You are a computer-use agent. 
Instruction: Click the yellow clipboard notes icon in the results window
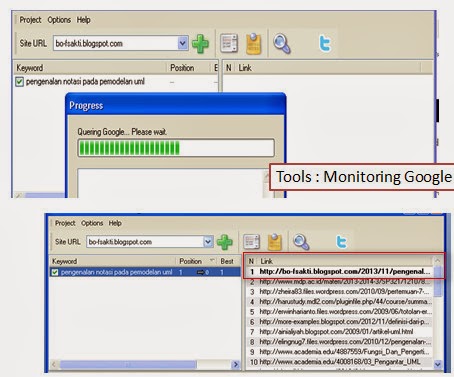pyautogui.click(x=275, y=242)
